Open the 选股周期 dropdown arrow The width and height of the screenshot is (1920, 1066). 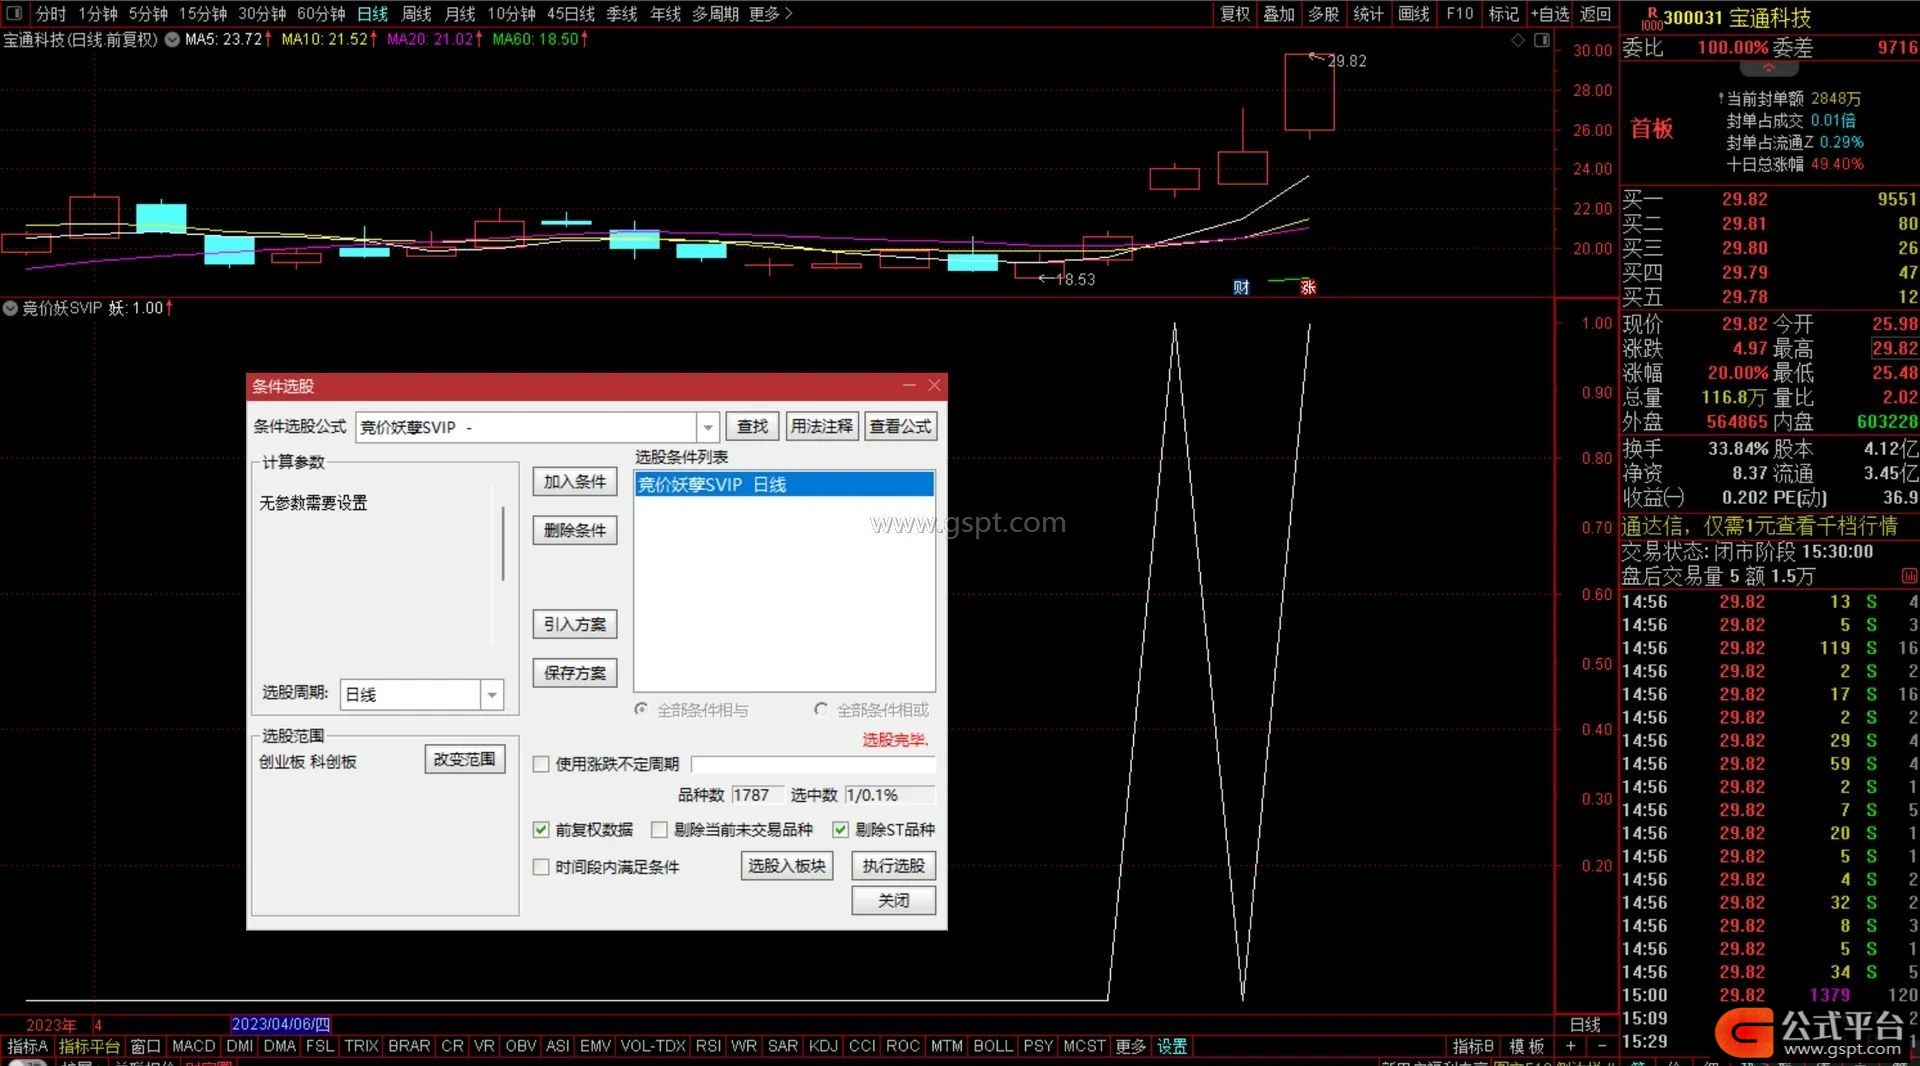click(492, 694)
